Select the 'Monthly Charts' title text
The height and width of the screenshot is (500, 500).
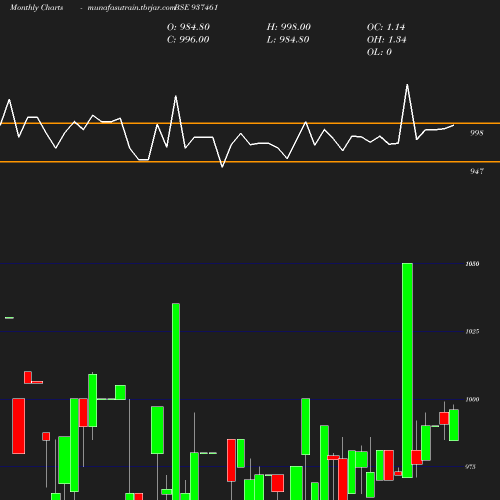coord(37,7)
